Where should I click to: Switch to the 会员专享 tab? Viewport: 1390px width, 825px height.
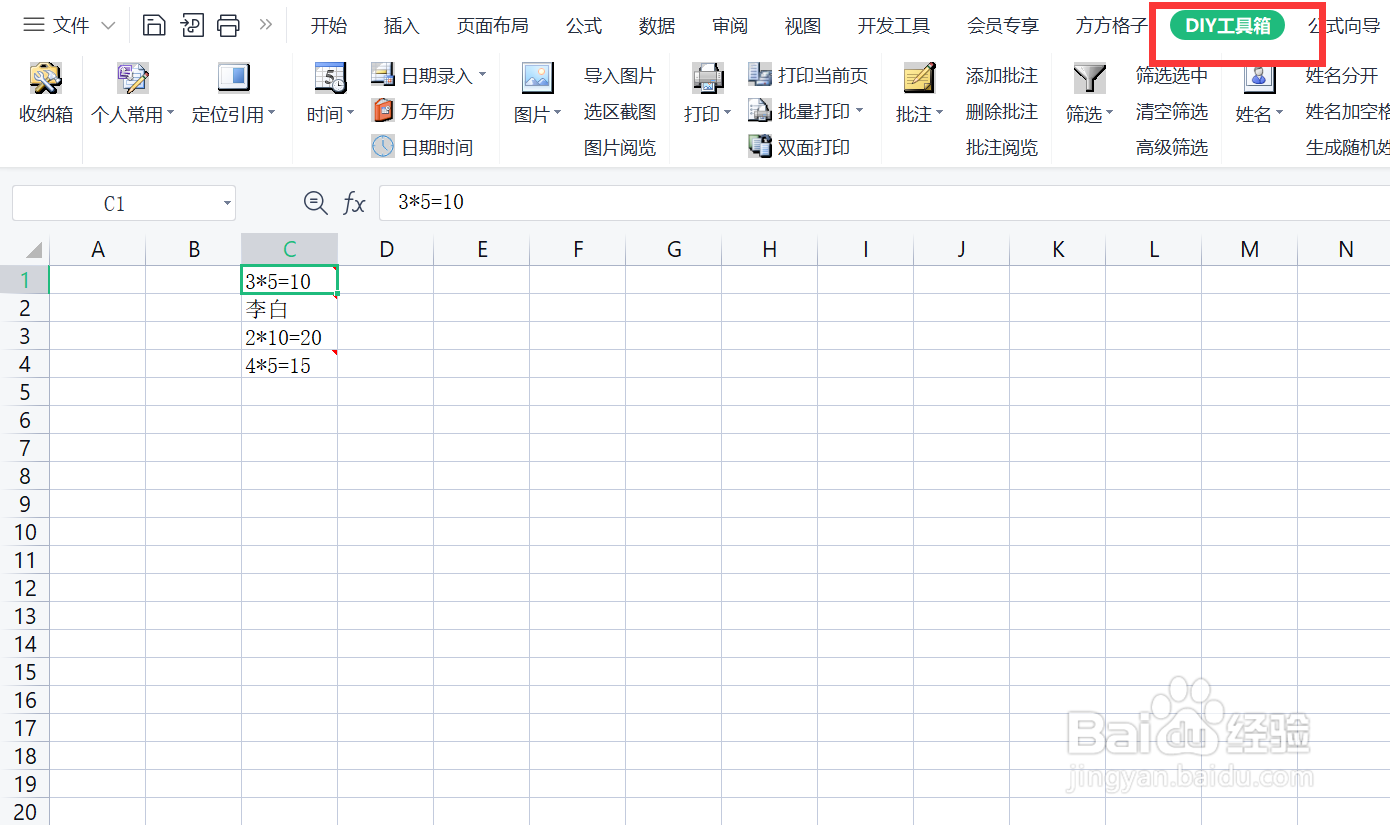click(1003, 26)
